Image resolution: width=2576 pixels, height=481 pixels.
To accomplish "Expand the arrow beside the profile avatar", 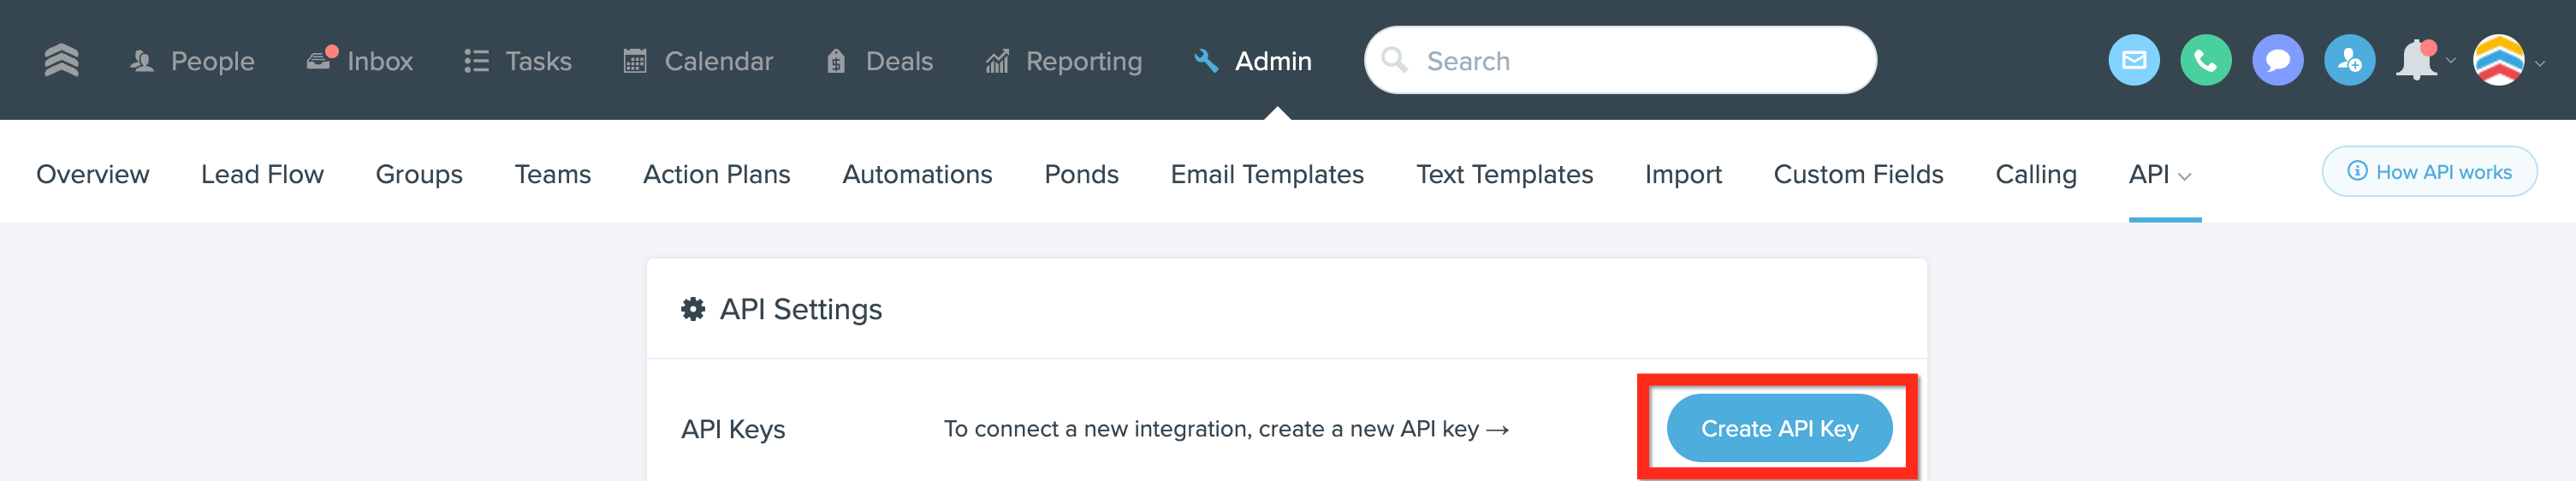I will coord(2541,63).
